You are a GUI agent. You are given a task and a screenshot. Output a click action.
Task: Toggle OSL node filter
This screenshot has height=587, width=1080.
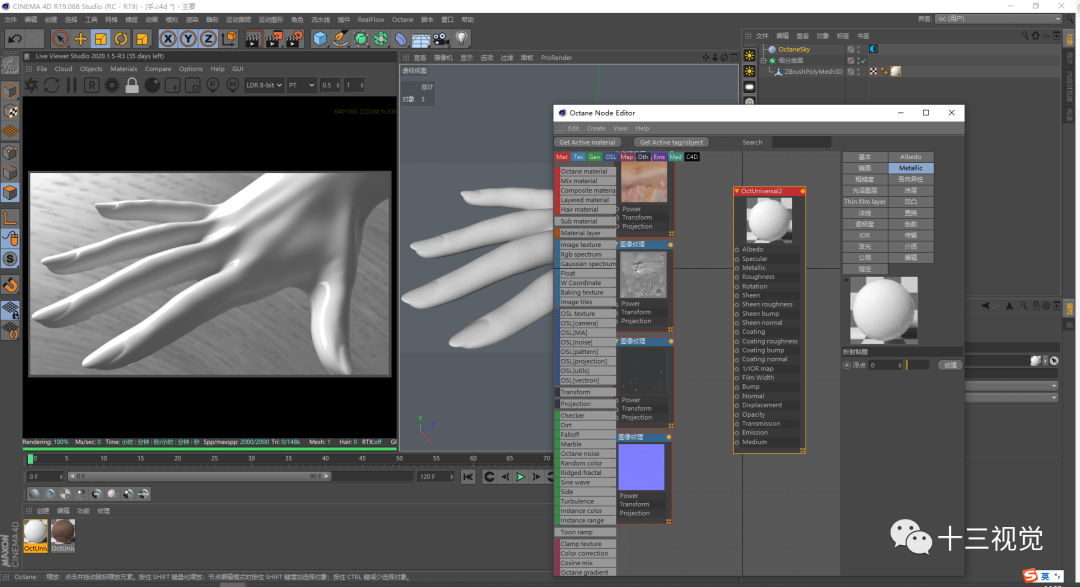(x=610, y=157)
